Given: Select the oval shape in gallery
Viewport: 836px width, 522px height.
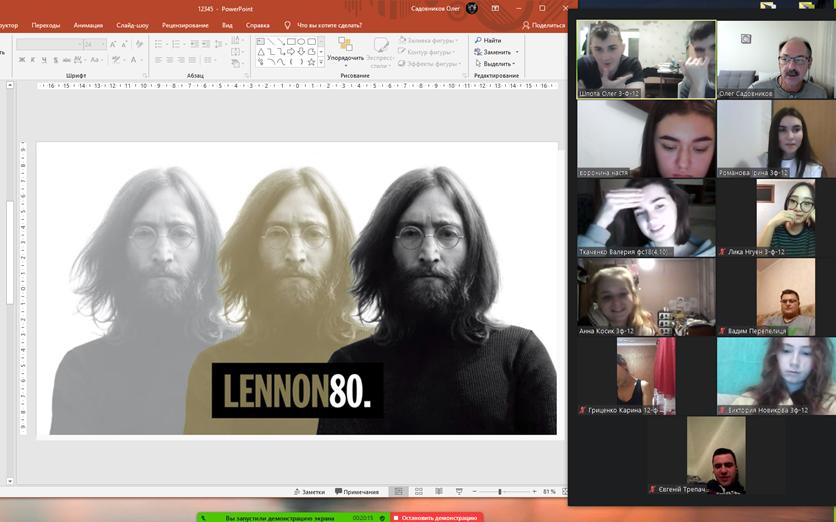Looking at the screenshot, I should click(301, 41).
